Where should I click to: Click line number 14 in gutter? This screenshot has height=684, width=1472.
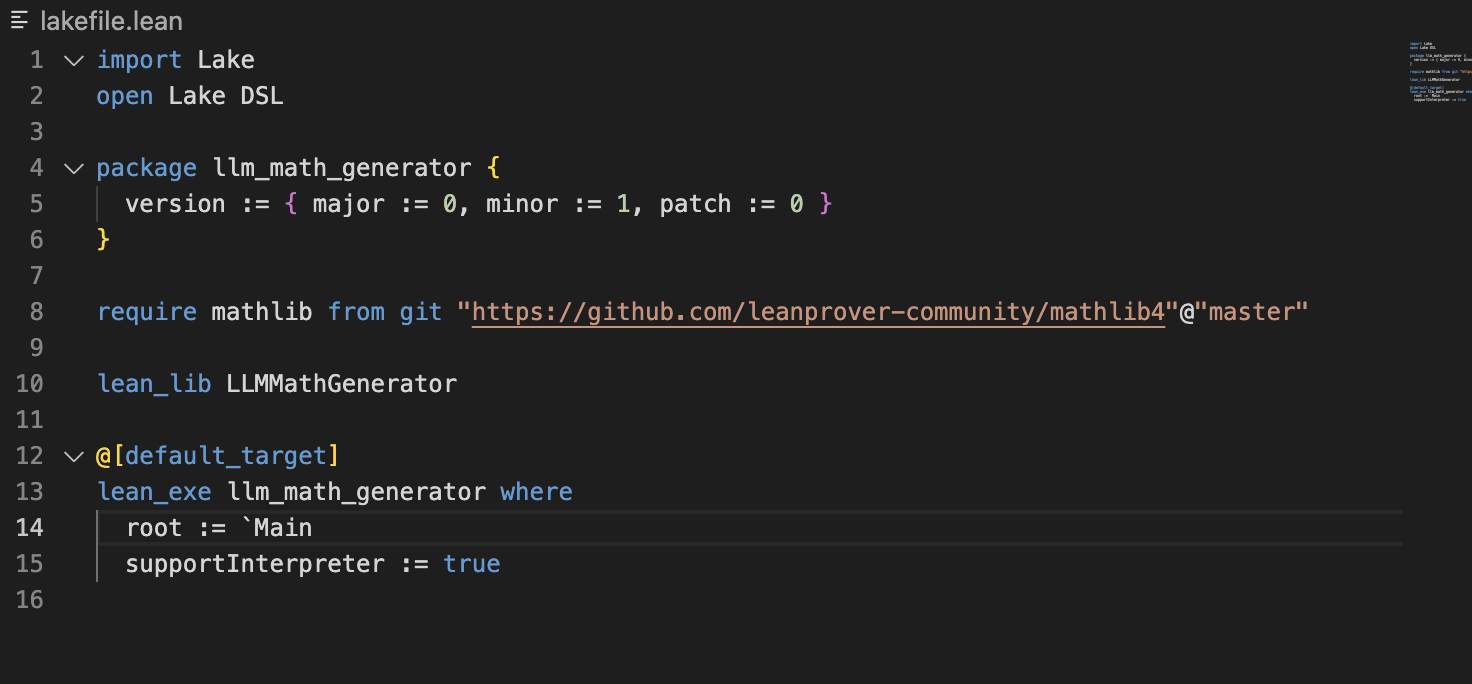coord(30,528)
